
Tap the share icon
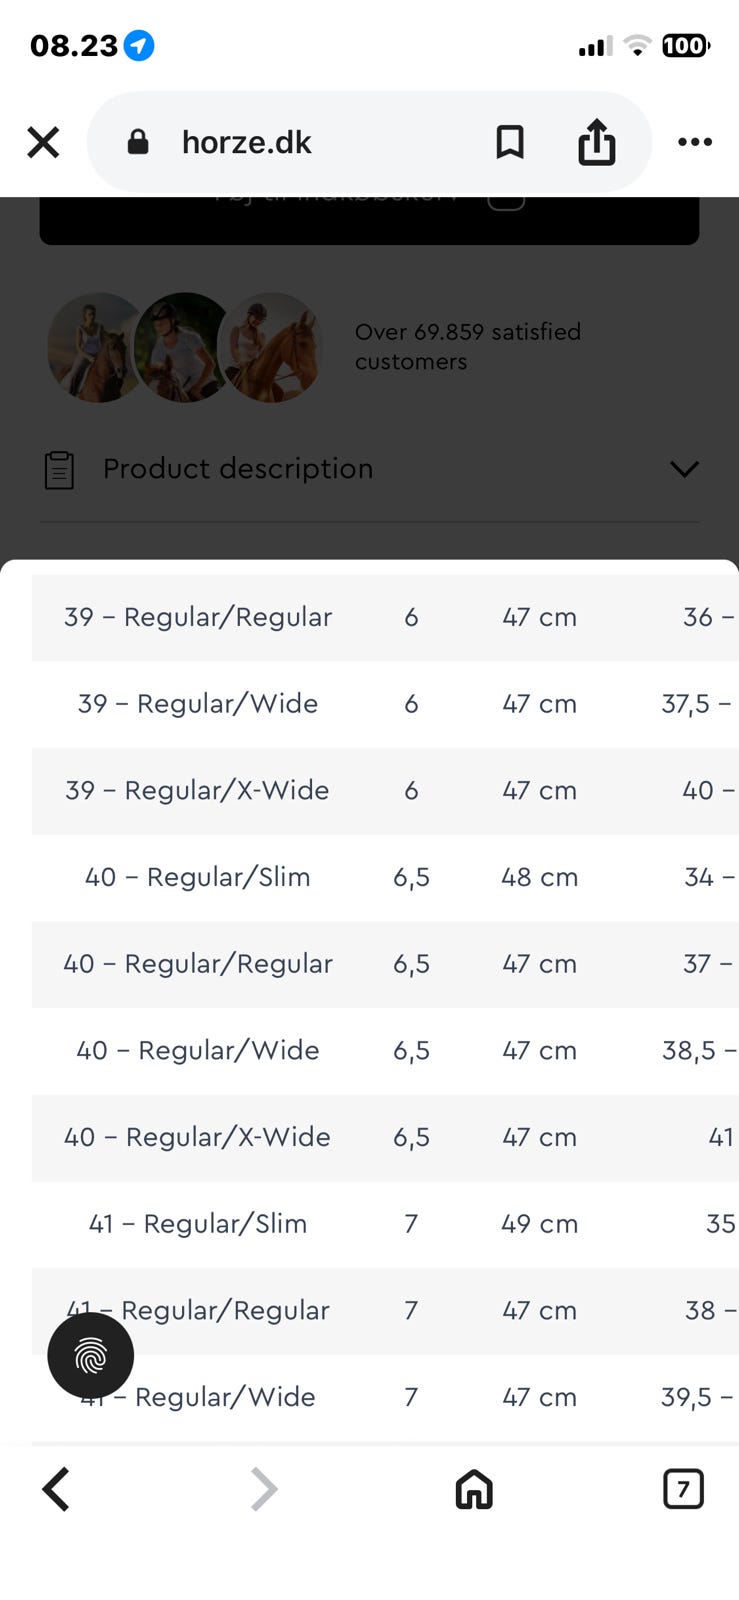(x=597, y=142)
